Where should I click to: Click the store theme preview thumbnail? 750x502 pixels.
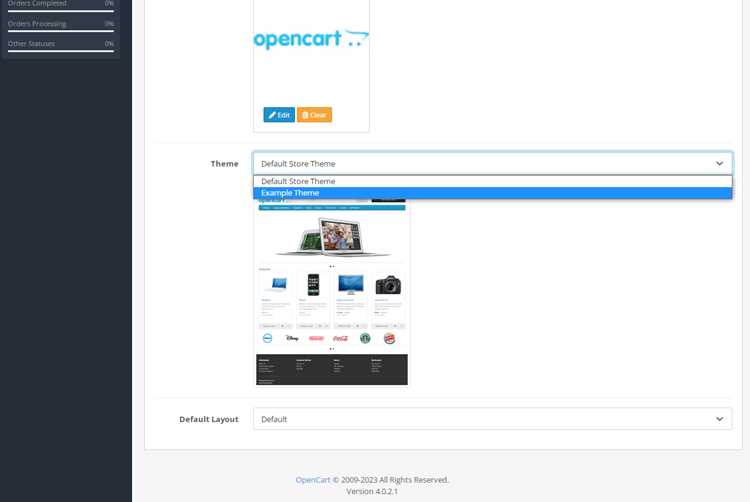pyautogui.click(x=332, y=292)
